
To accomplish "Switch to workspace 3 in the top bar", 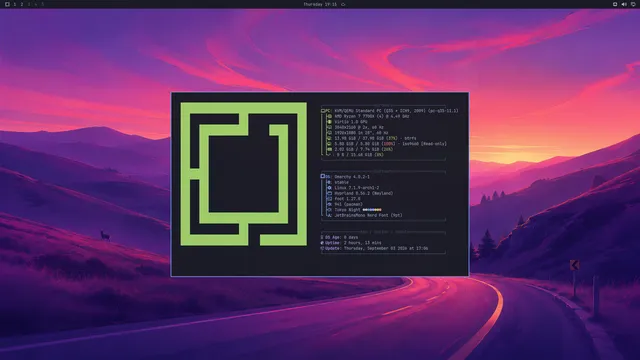I will tap(29, 4).
